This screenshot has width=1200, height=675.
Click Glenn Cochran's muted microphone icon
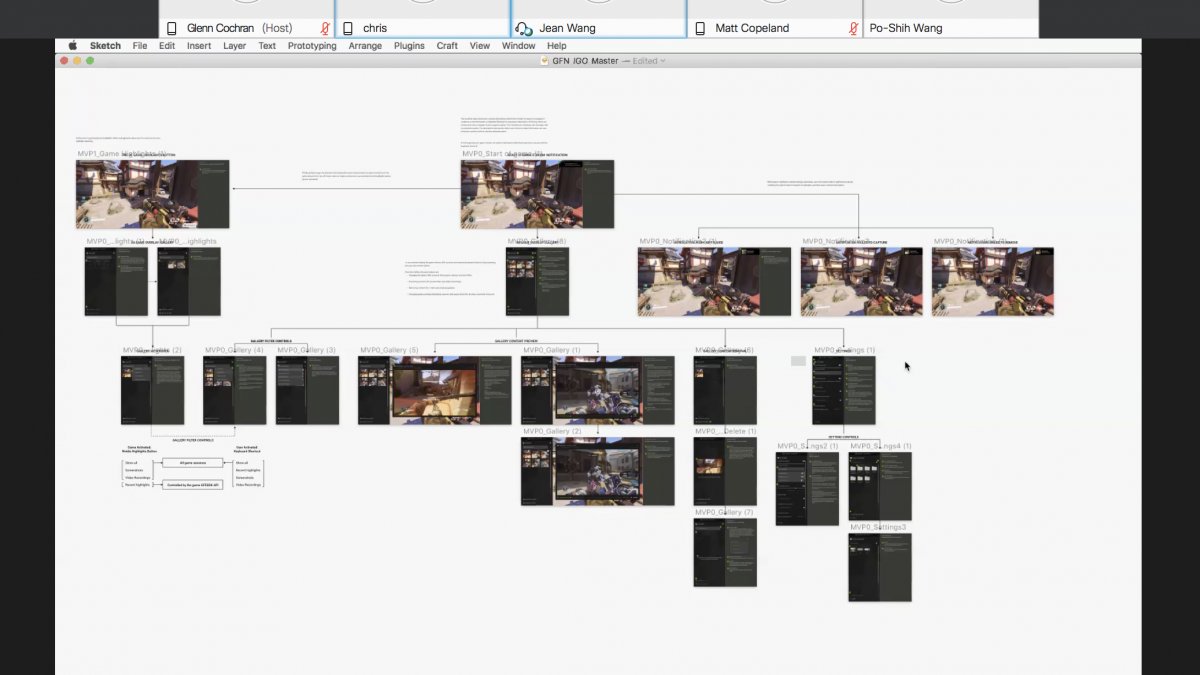tap(325, 28)
